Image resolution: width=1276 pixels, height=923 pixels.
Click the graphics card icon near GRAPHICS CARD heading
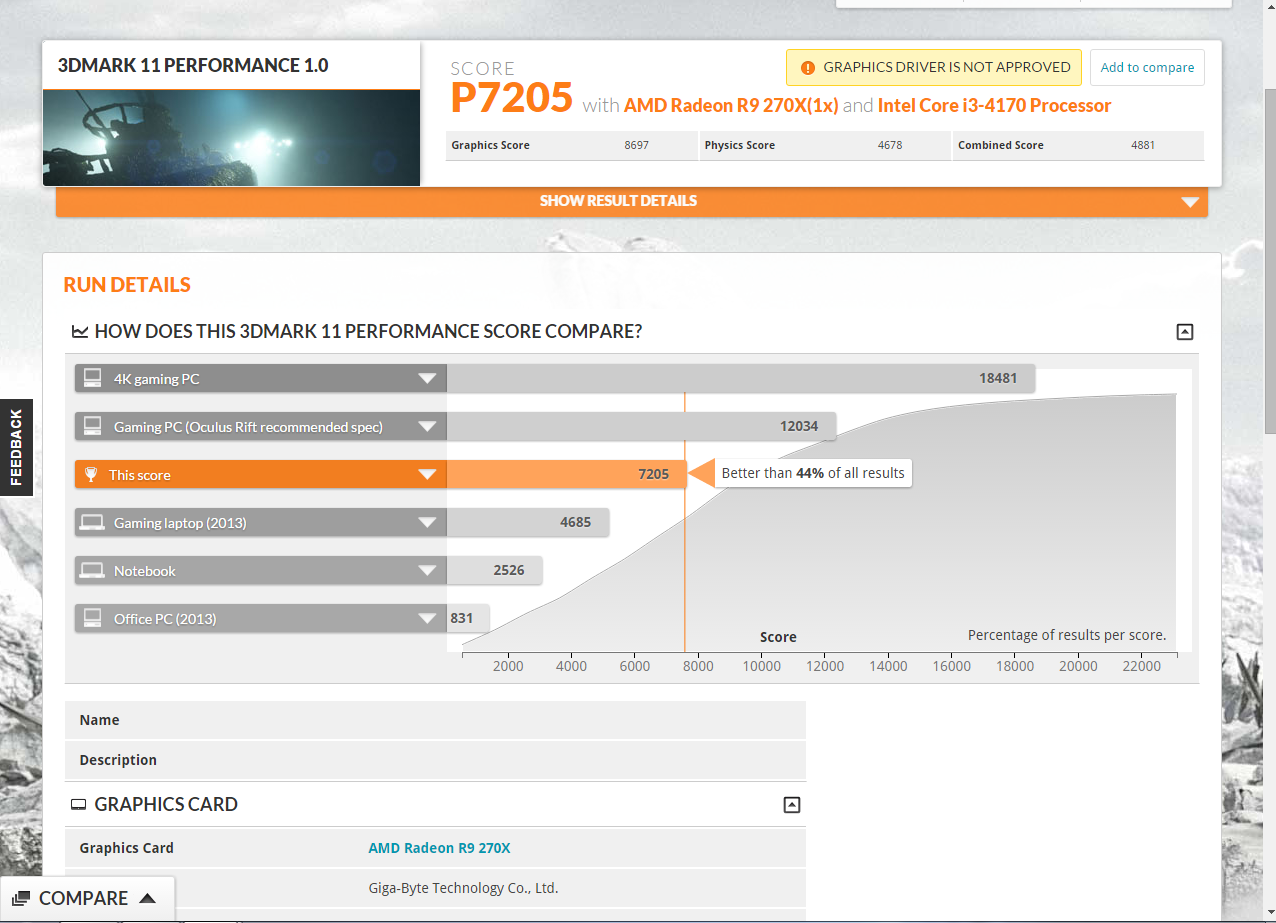pyautogui.click(x=79, y=804)
